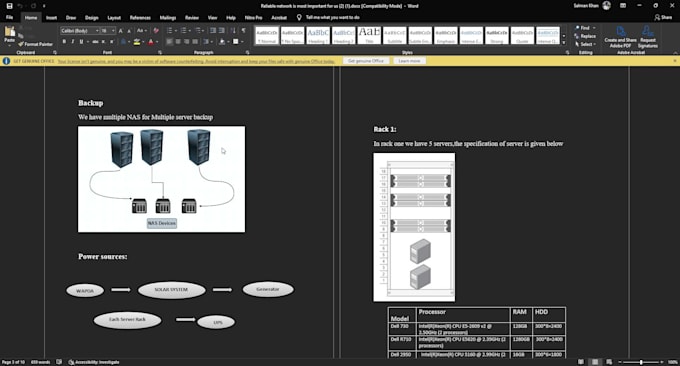Click the Font Color red A button
680x366 pixels.
click(x=150, y=42)
